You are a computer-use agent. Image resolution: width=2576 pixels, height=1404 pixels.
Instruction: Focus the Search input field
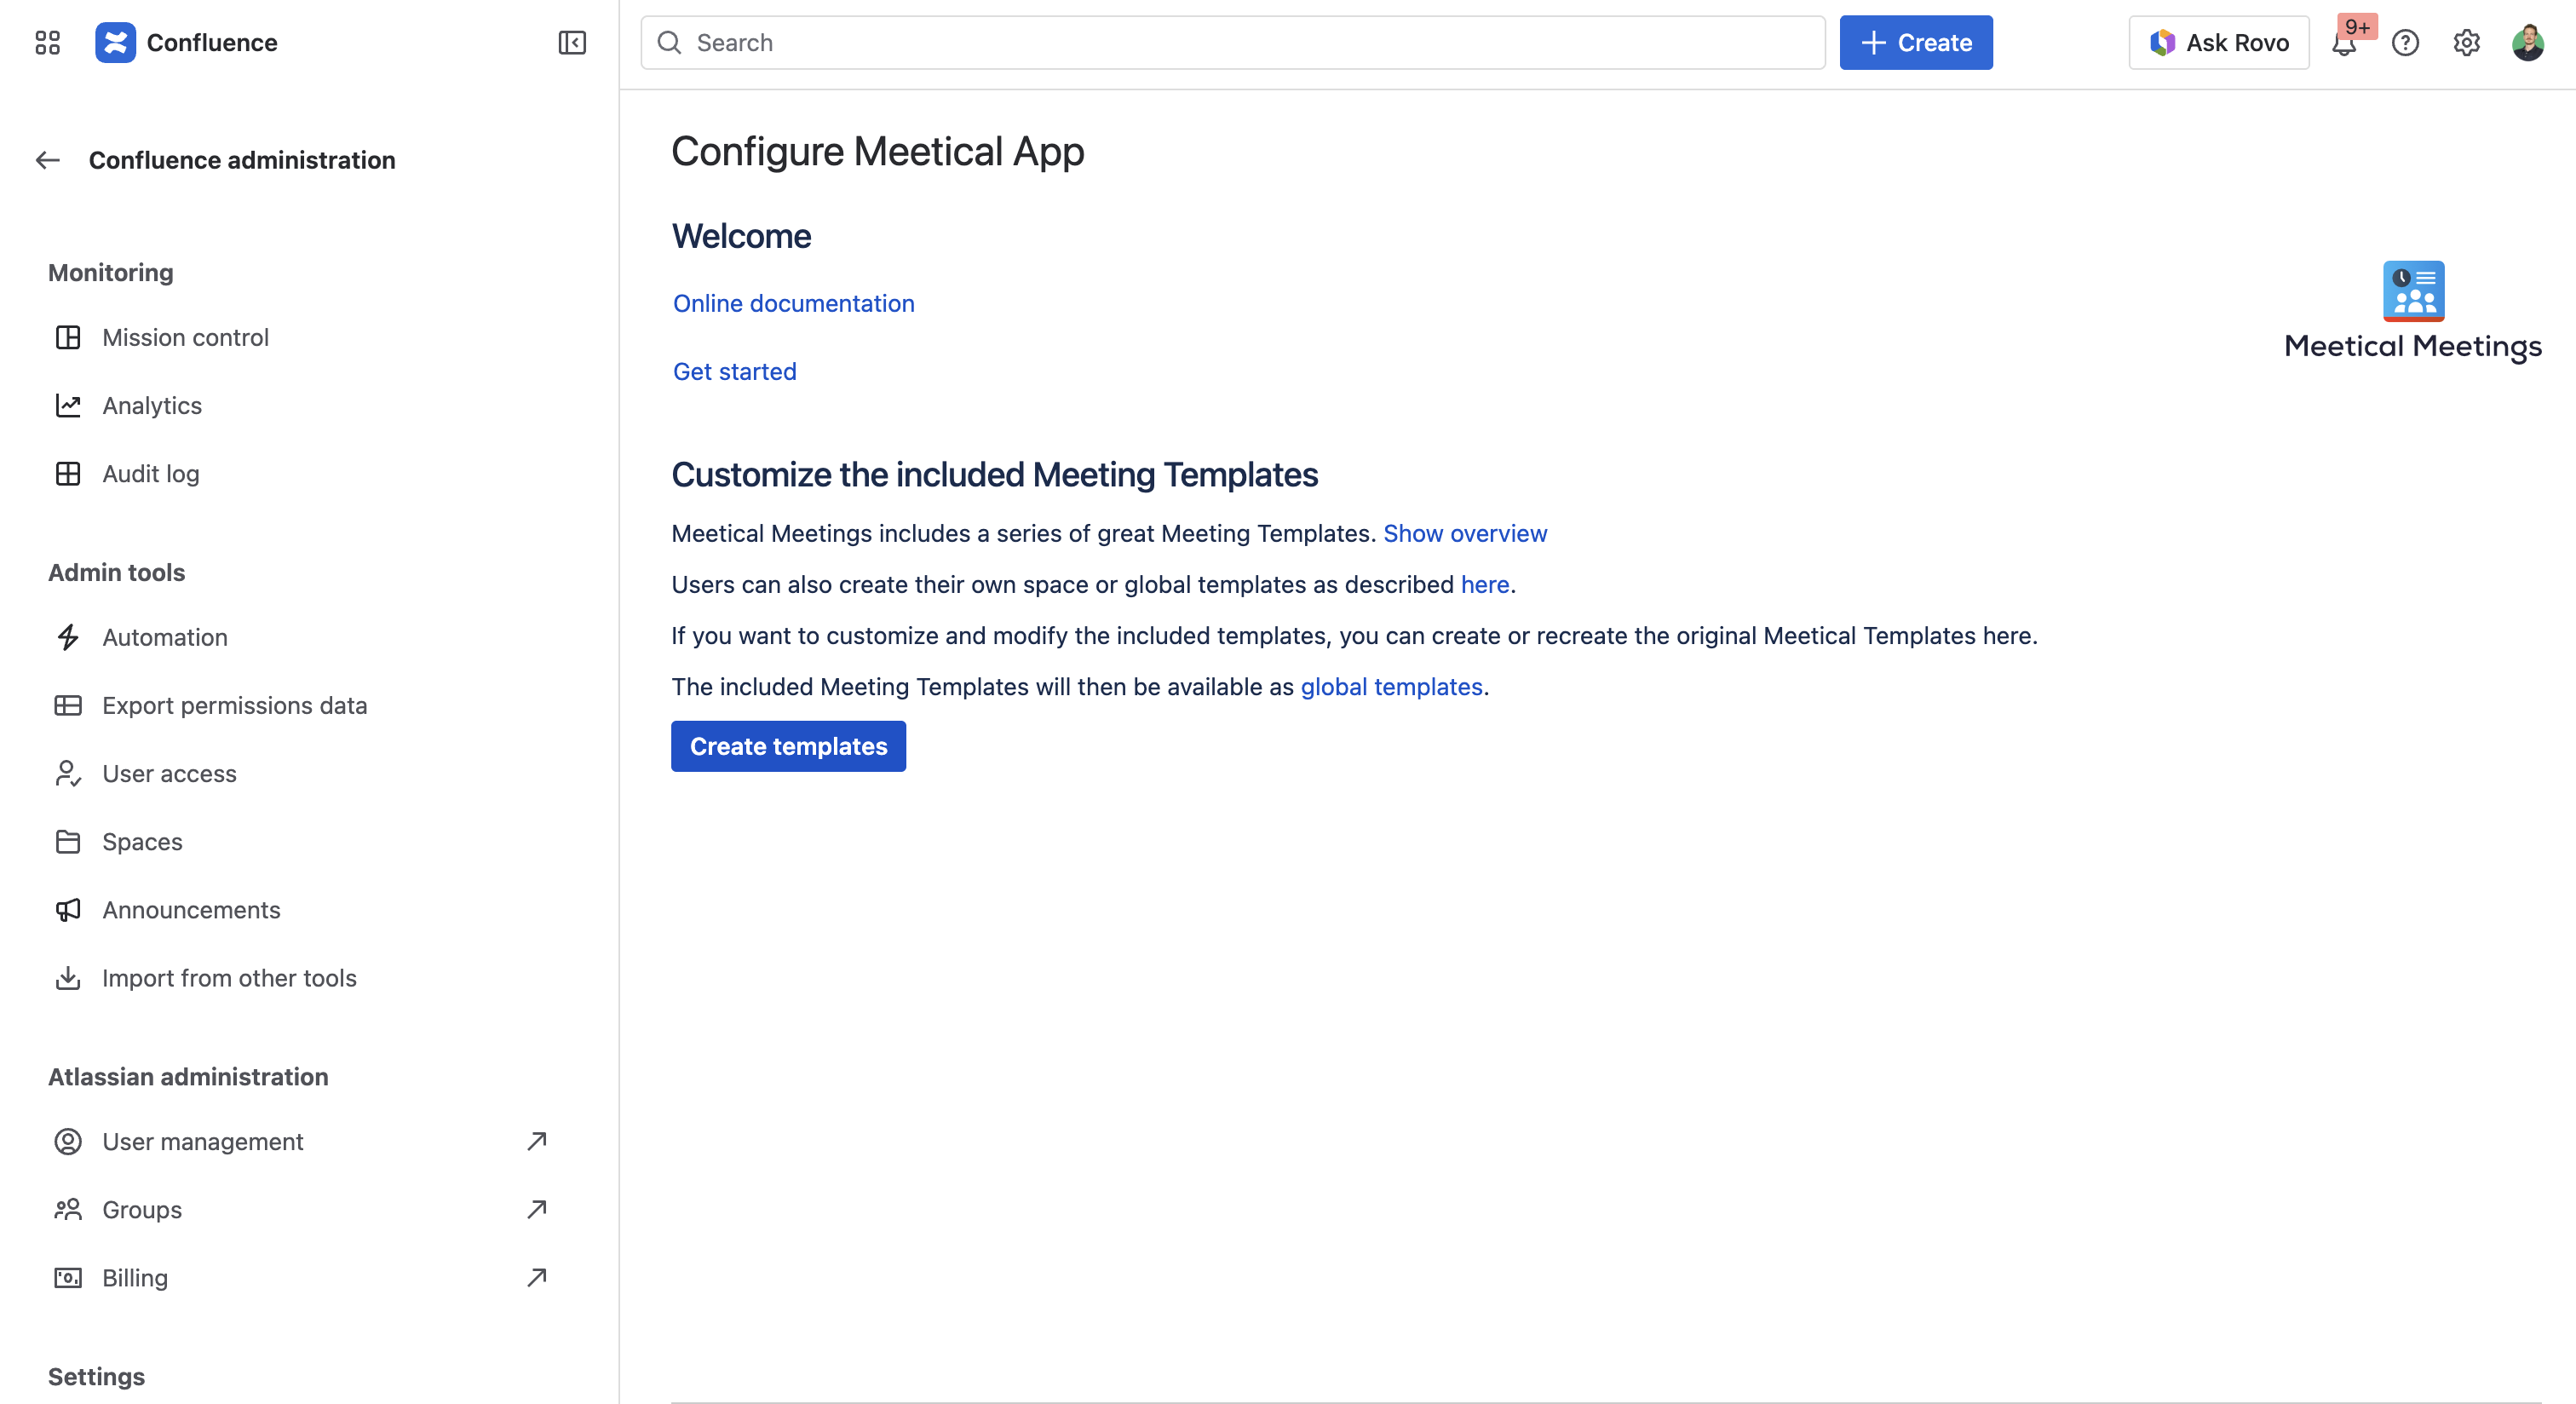click(1232, 43)
